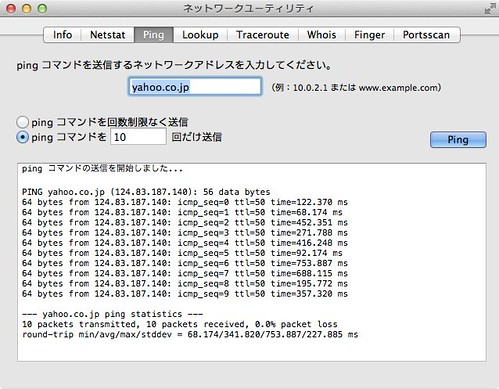Screen dimensions: 499x389
Task: Click the icmp_seq=1 time=68.174 ms line
Action: 182,212
